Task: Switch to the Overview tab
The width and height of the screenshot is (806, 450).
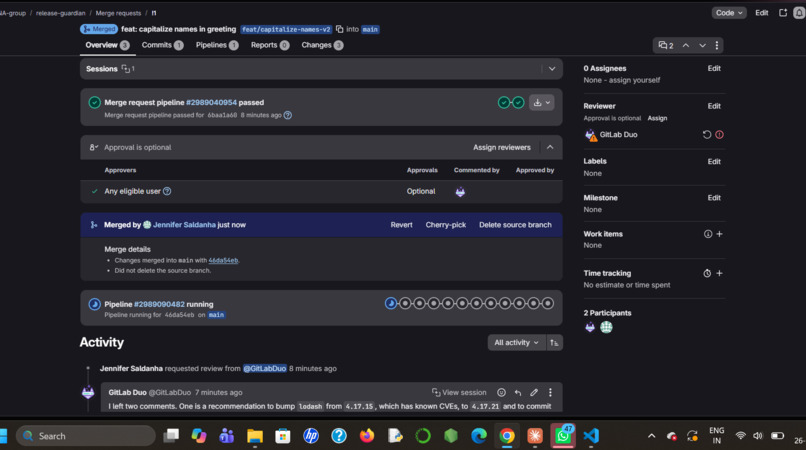Action: 107,45
